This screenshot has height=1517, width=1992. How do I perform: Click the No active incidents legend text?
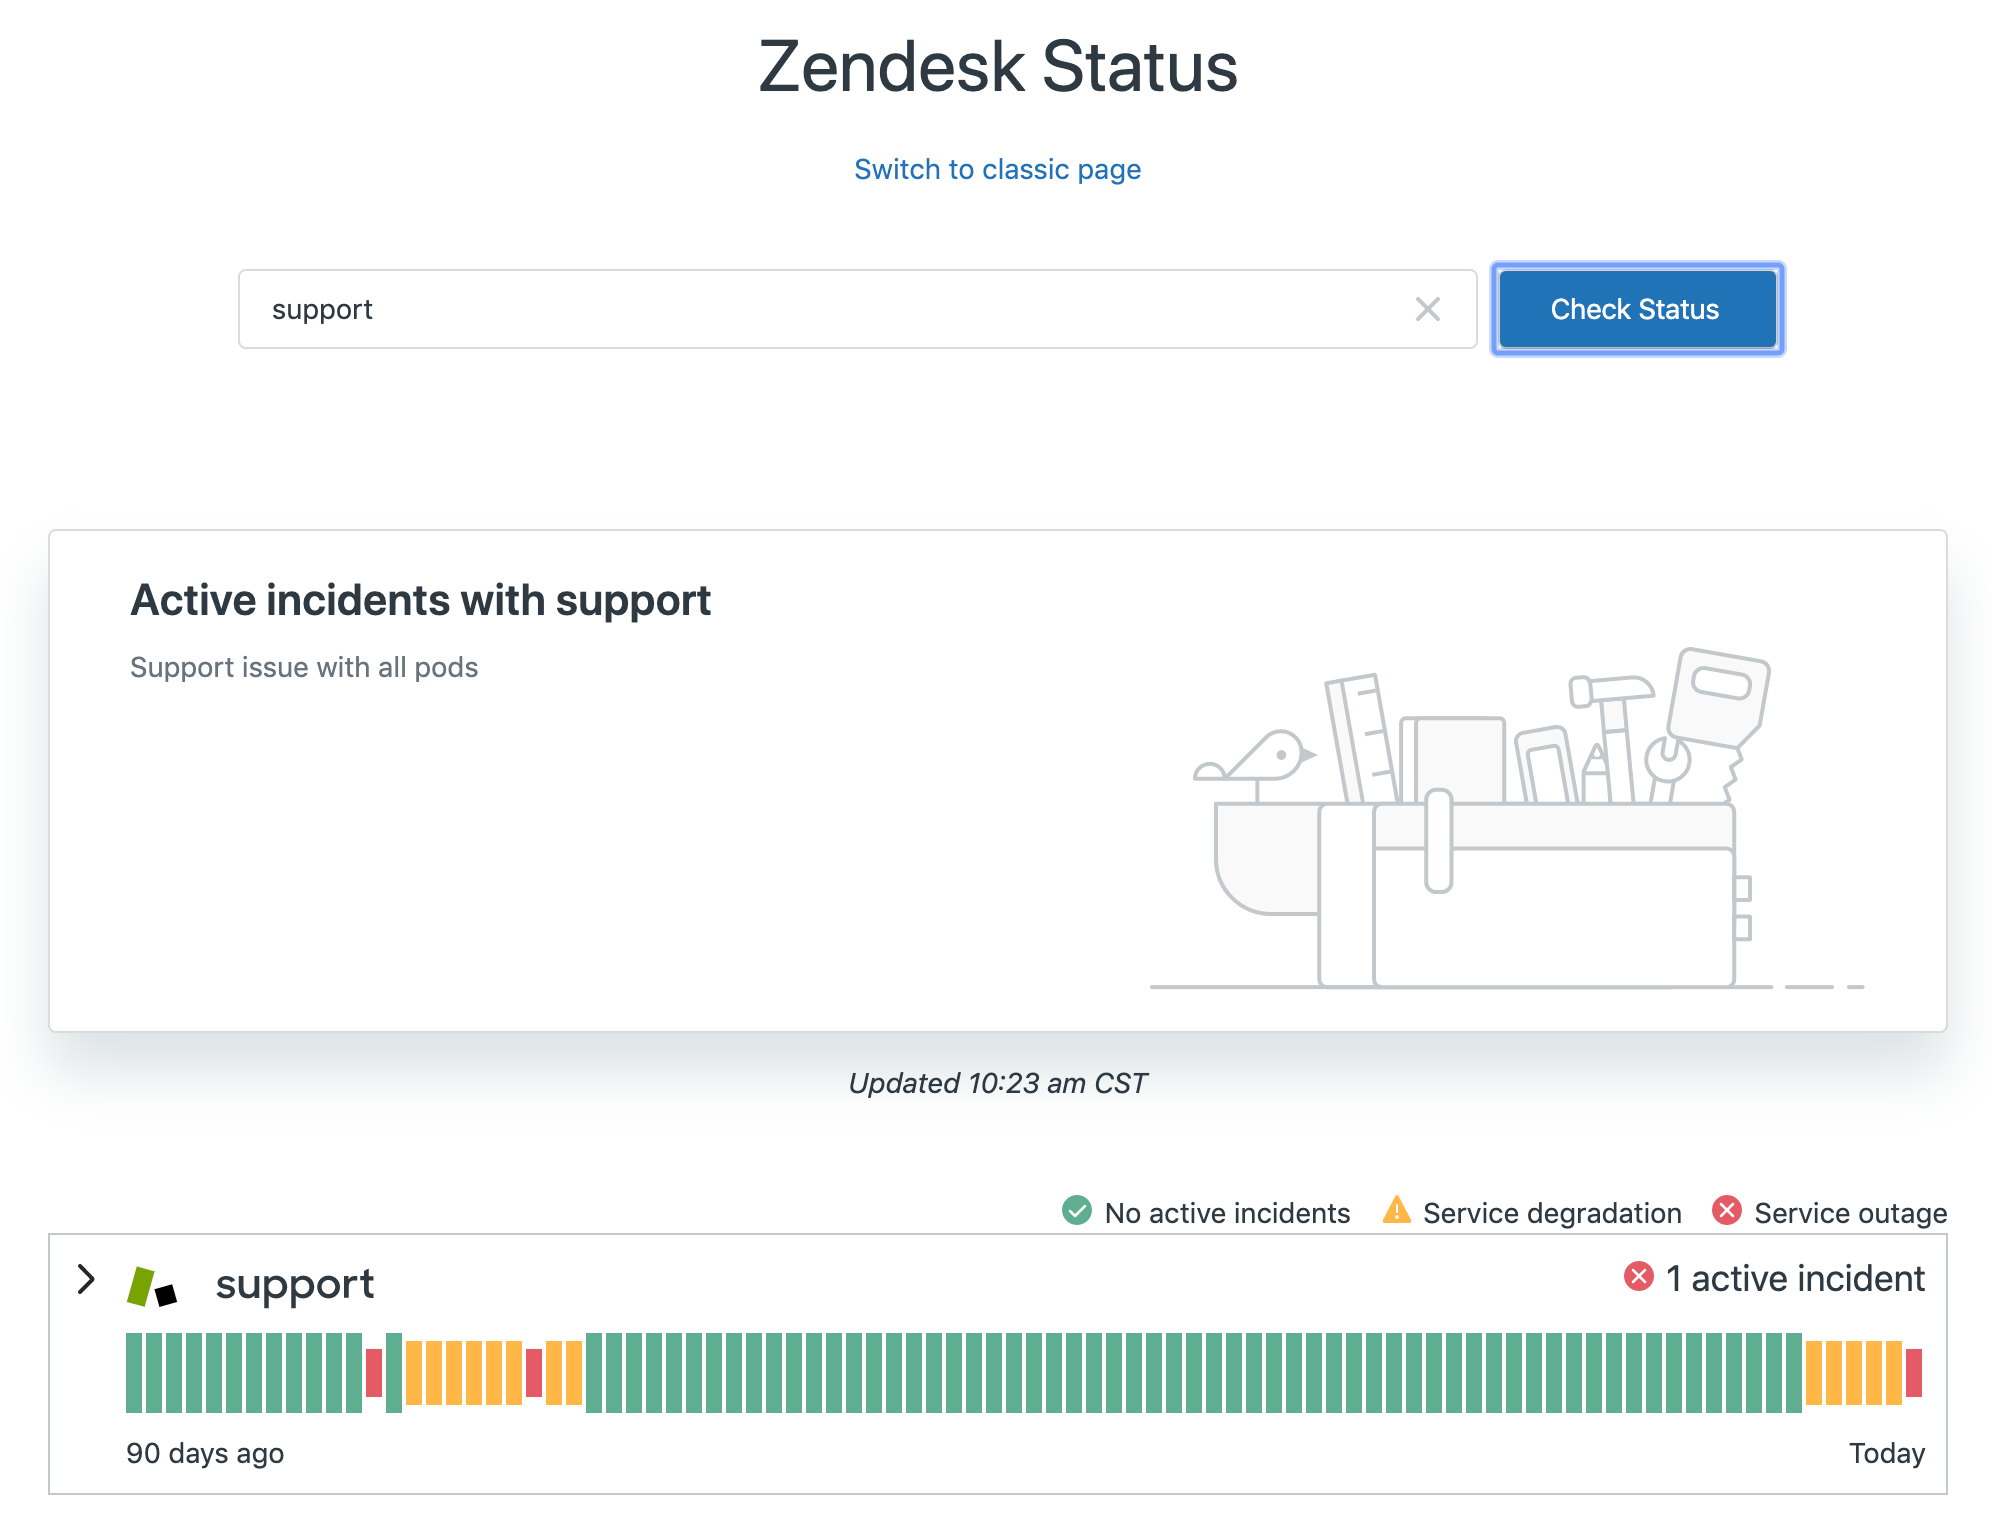(1227, 1213)
